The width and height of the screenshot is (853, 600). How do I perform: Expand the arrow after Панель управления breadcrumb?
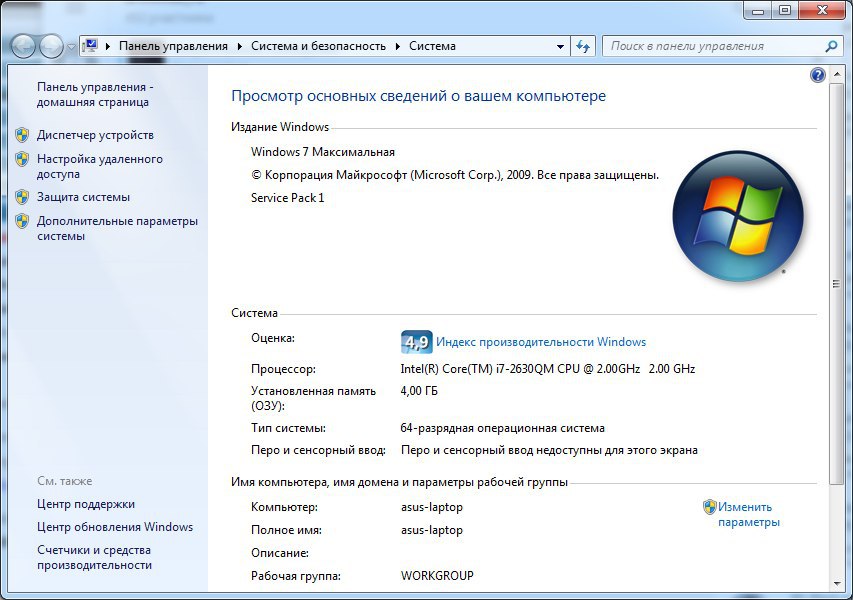pos(239,46)
